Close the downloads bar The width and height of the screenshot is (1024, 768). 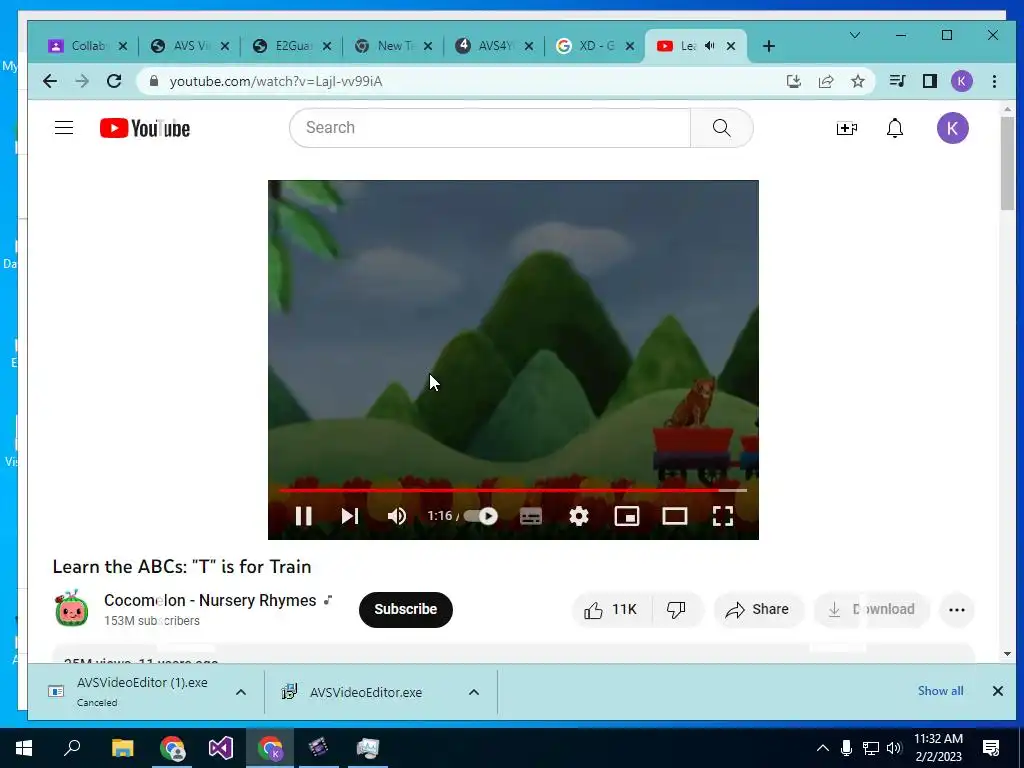point(997,691)
